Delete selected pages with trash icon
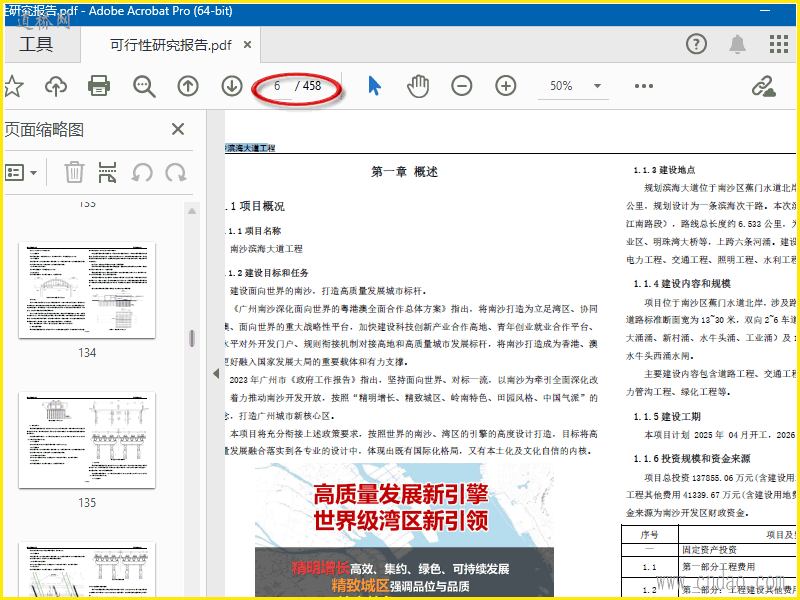Screen dimensions: 800x600 (x=74, y=172)
